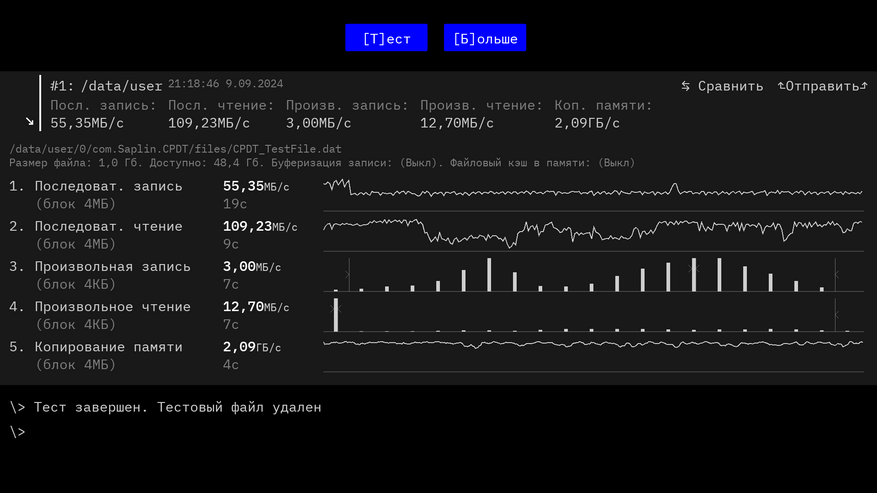The width and height of the screenshot is (877, 493).
Task: Click the random write bar chart
Action: (593, 275)
